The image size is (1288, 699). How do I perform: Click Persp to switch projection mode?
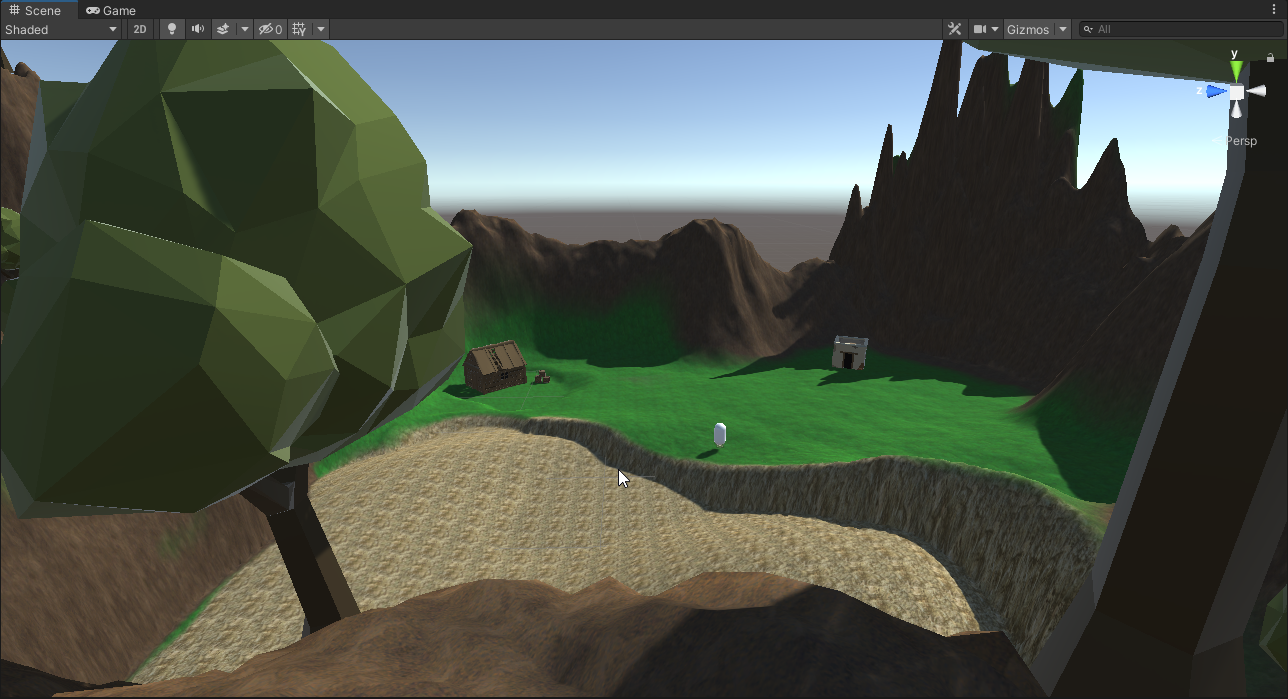point(1241,140)
